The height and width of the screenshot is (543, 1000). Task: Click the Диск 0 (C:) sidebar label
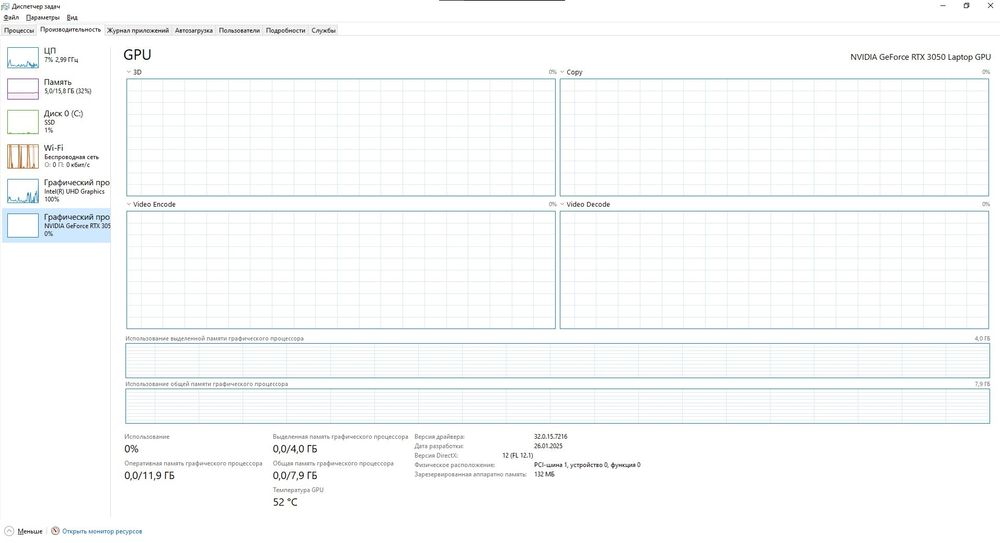[x=63, y=113]
